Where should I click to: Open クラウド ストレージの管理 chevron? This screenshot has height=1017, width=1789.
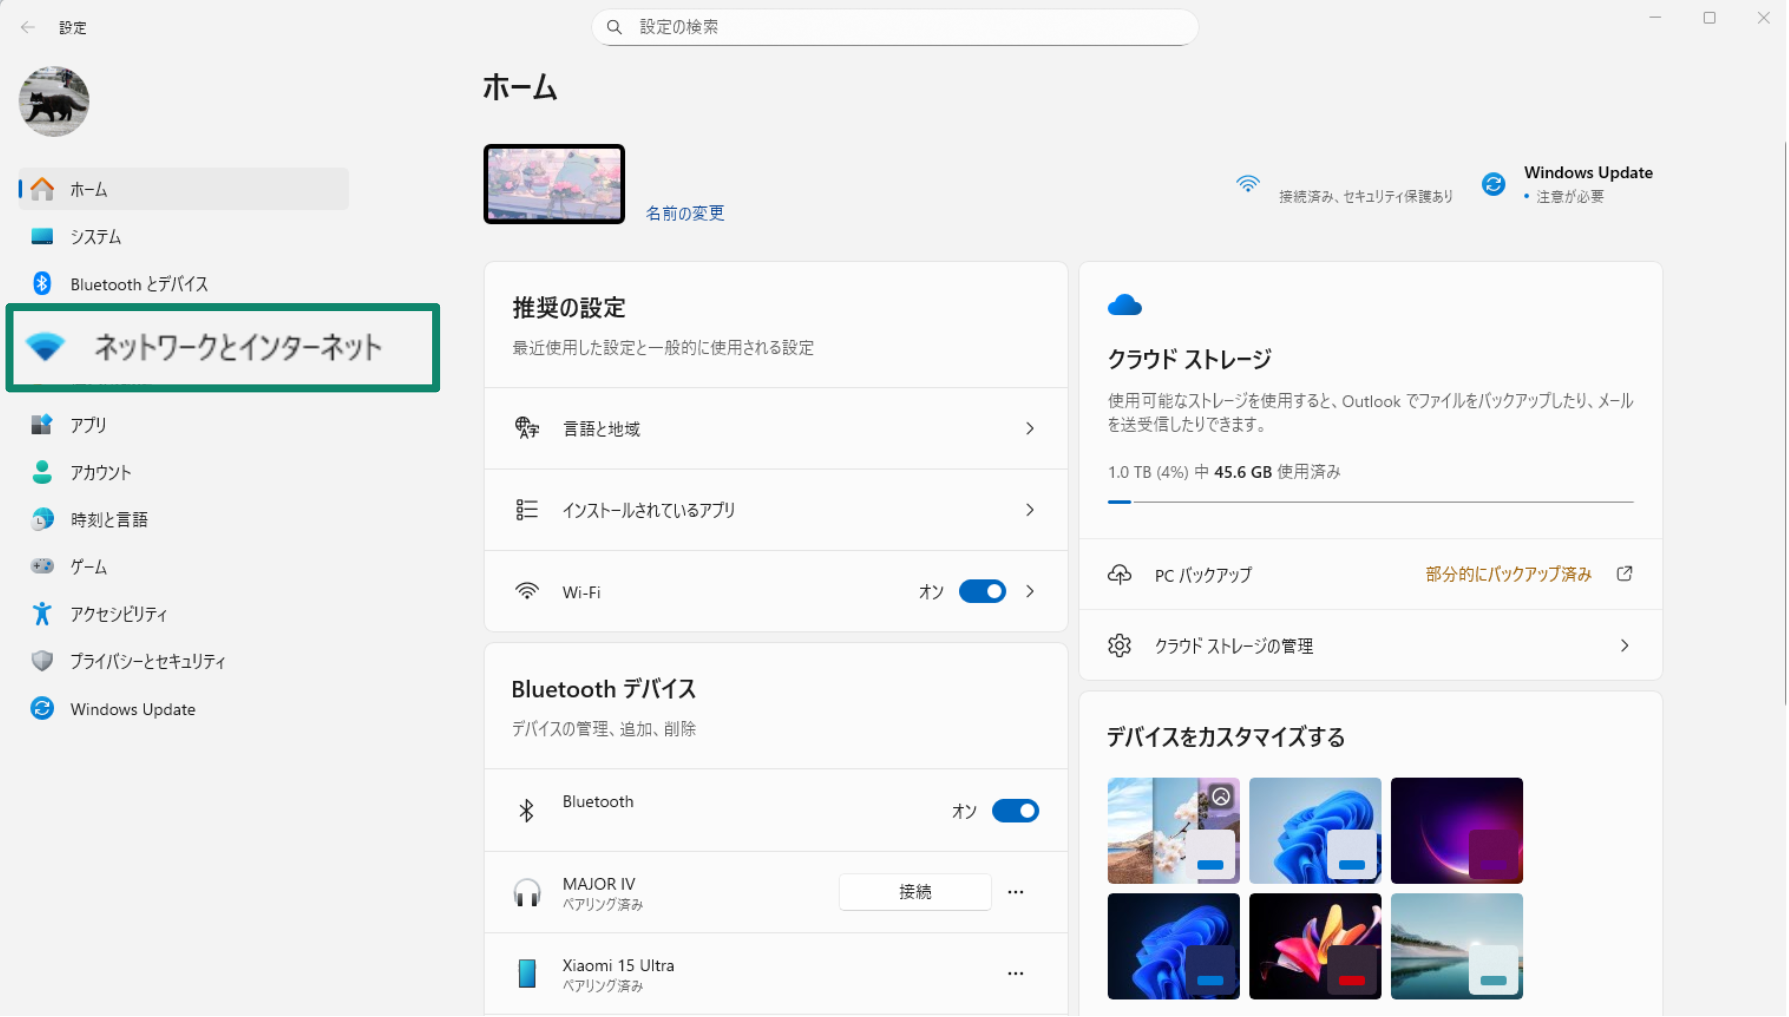(1624, 646)
